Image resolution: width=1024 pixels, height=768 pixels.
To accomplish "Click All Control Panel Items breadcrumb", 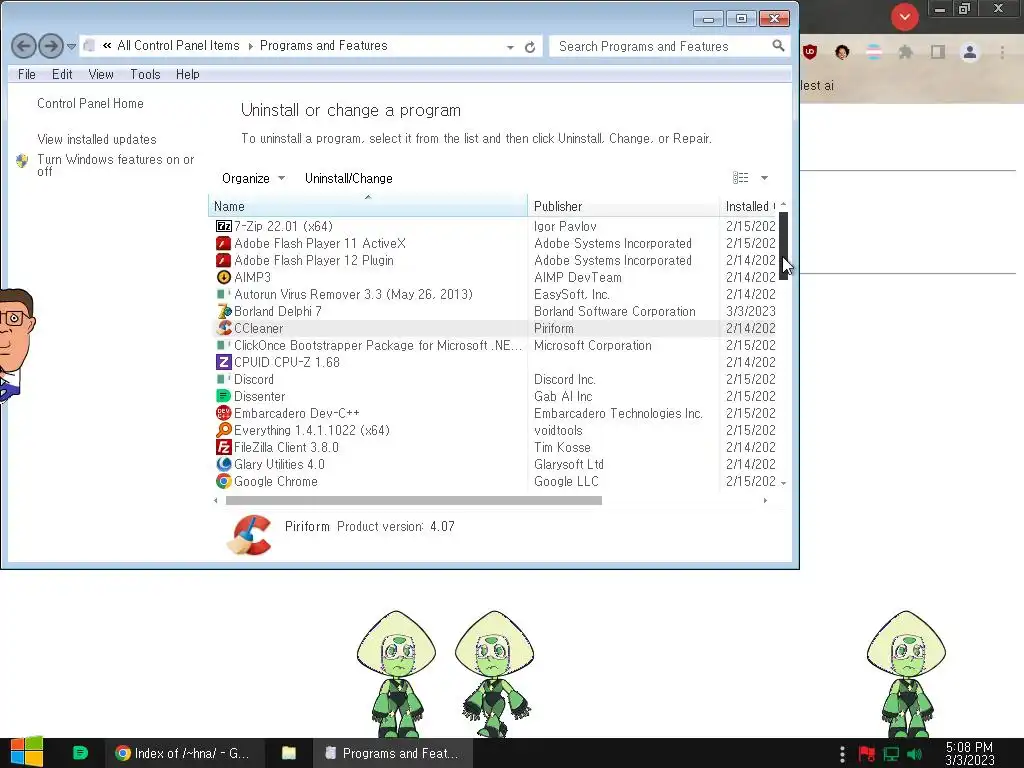I will click(178, 46).
